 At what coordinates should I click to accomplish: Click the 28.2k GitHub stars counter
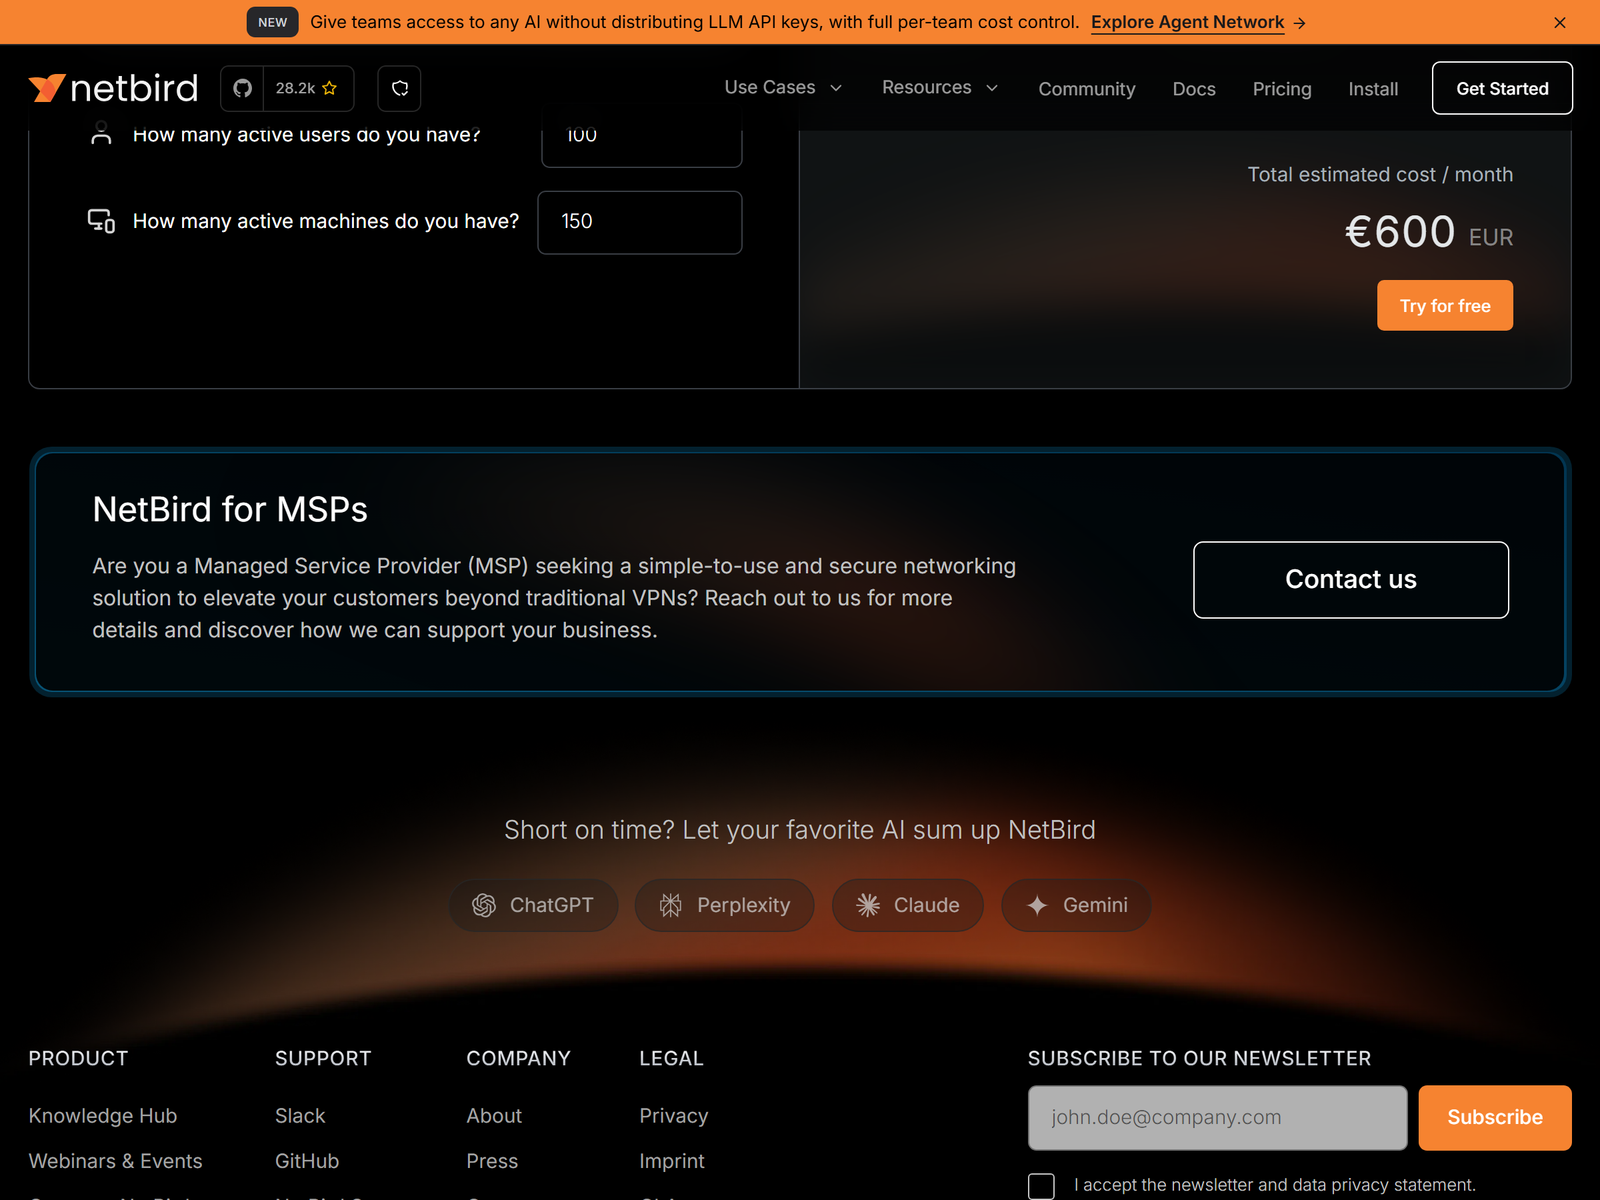(307, 88)
